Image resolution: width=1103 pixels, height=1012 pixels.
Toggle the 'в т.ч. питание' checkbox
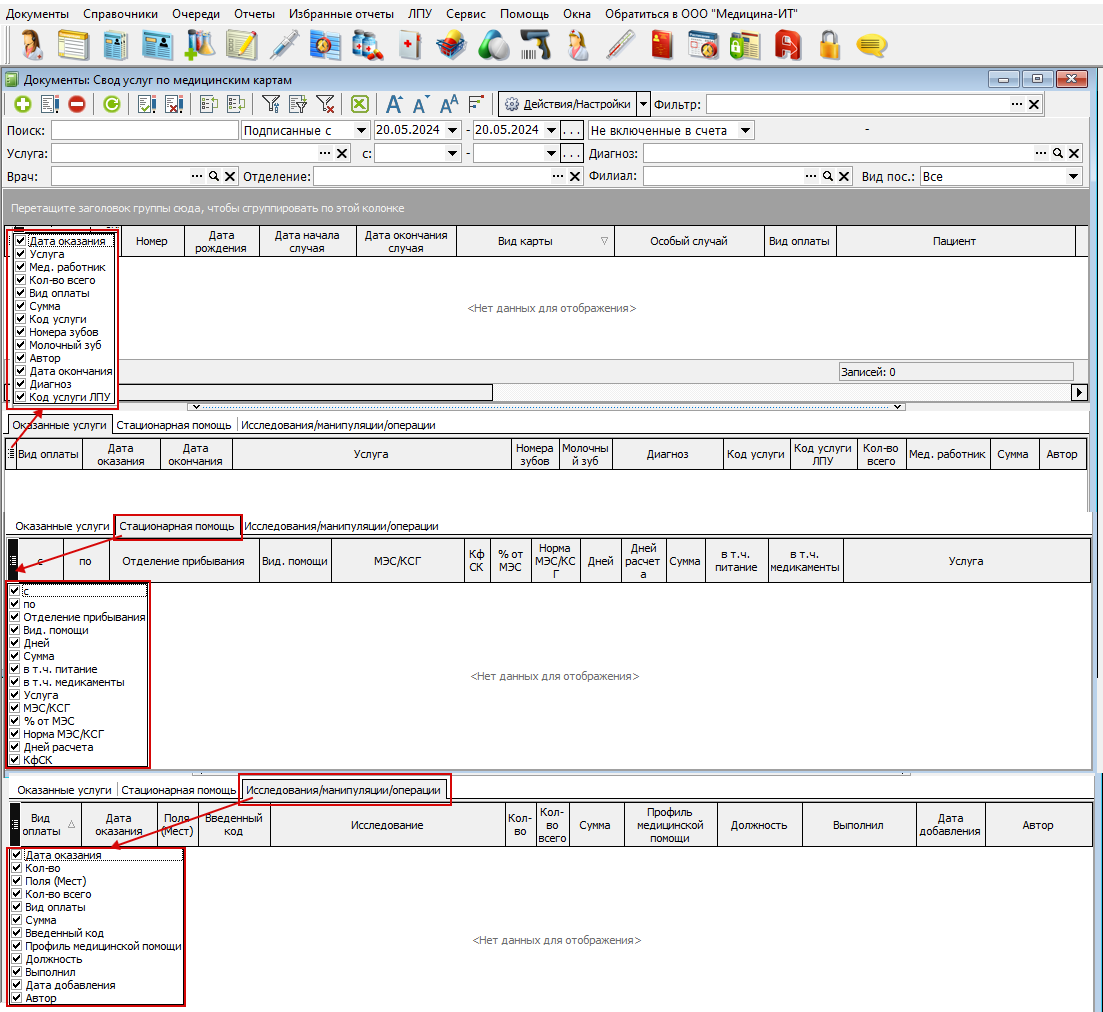tap(15, 669)
